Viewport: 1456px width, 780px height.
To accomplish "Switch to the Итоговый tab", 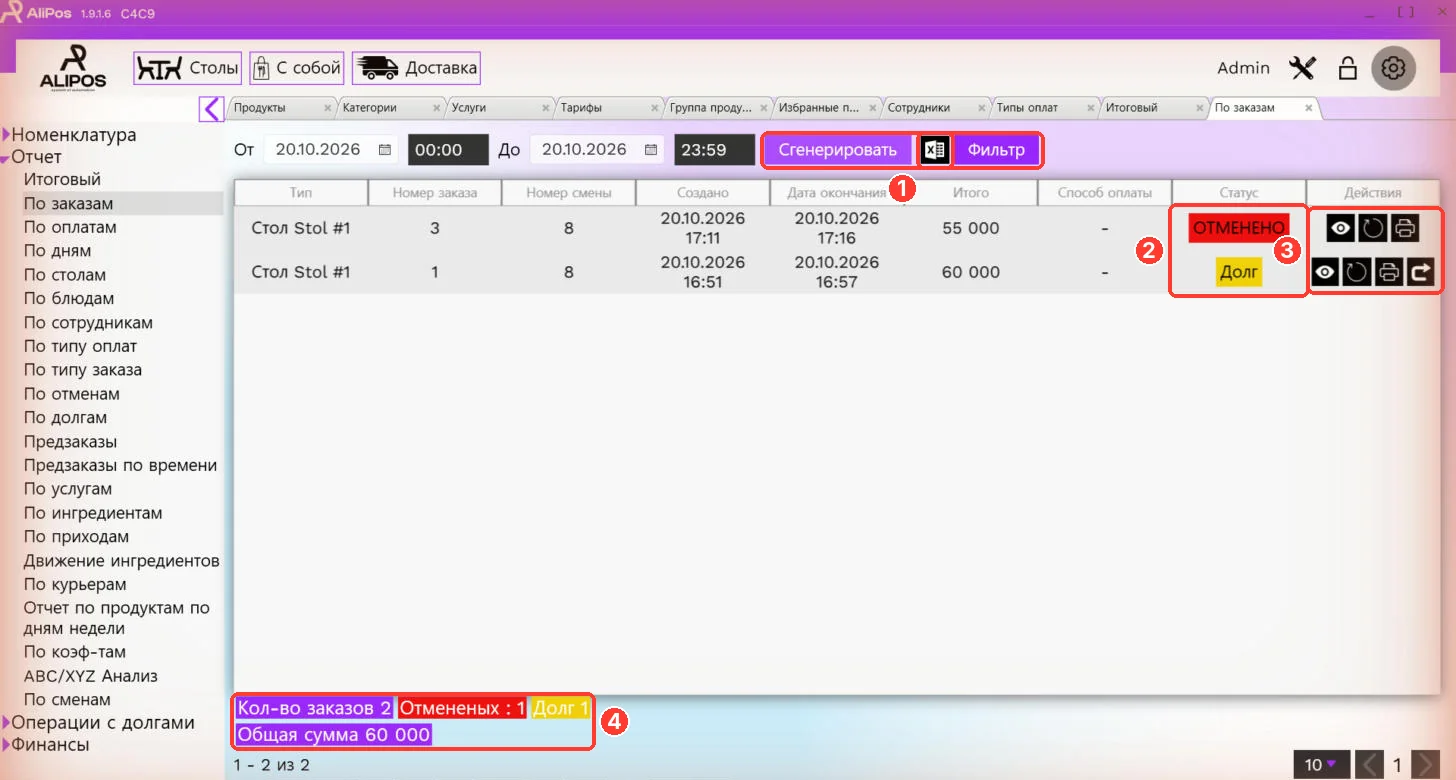I will tap(1145, 107).
